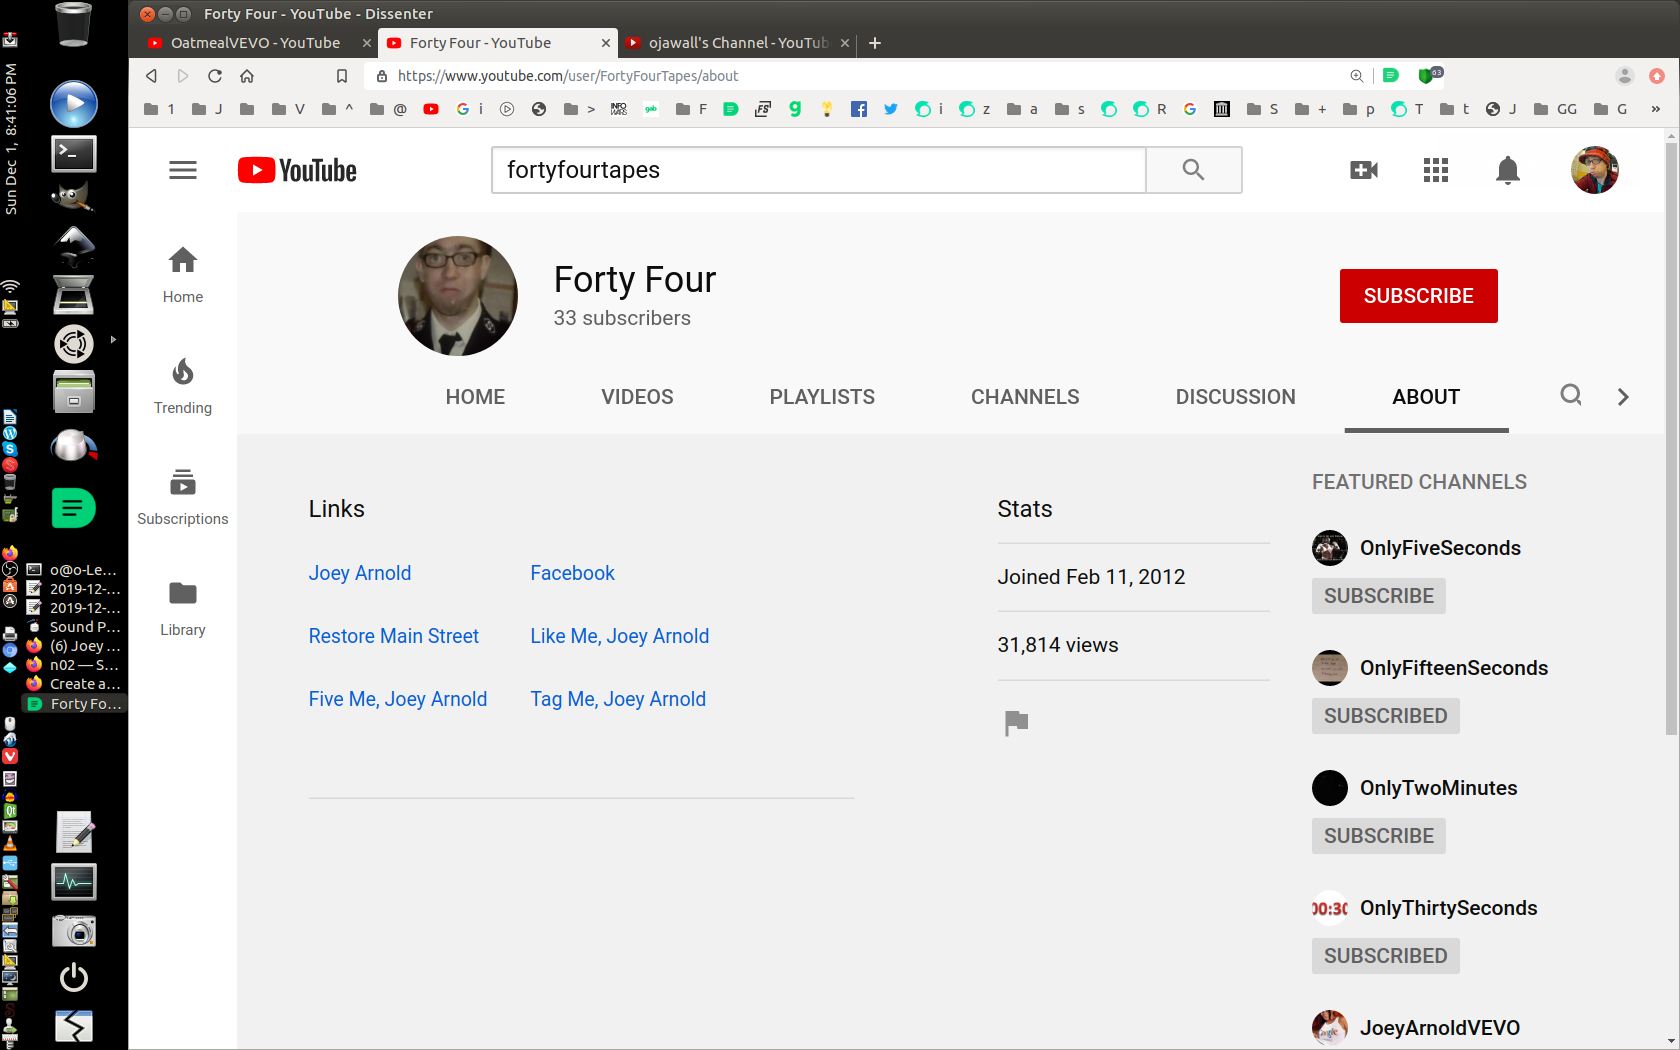Switch to the DISCUSSION tab
Viewport: 1680px width, 1050px height.
point(1235,397)
